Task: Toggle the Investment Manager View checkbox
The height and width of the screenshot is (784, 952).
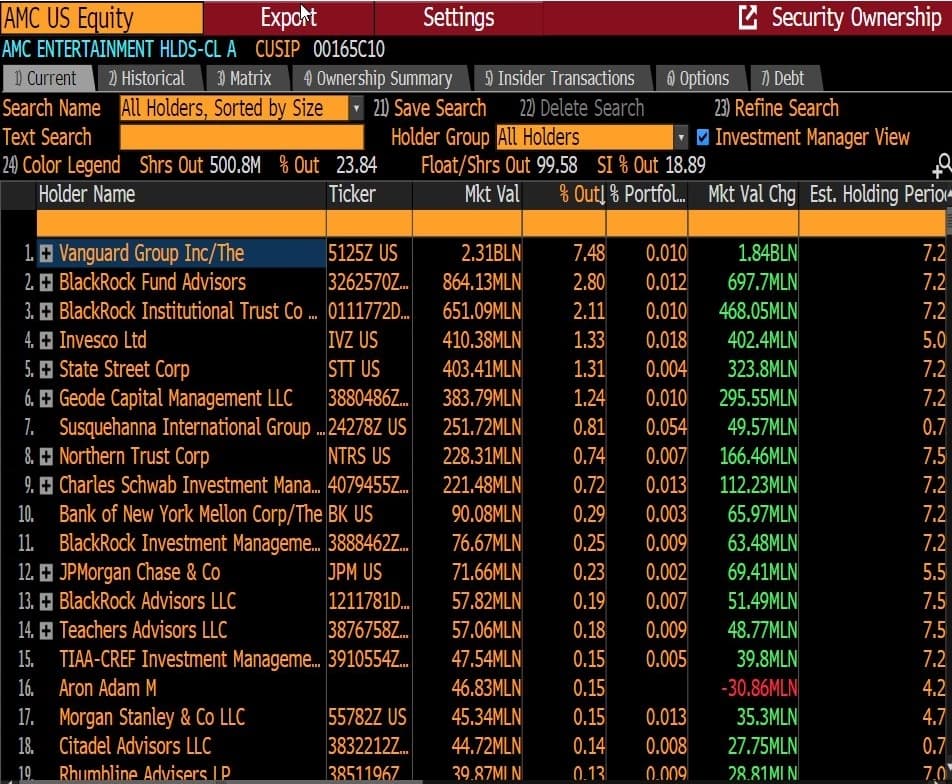Action: tap(702, 137)
